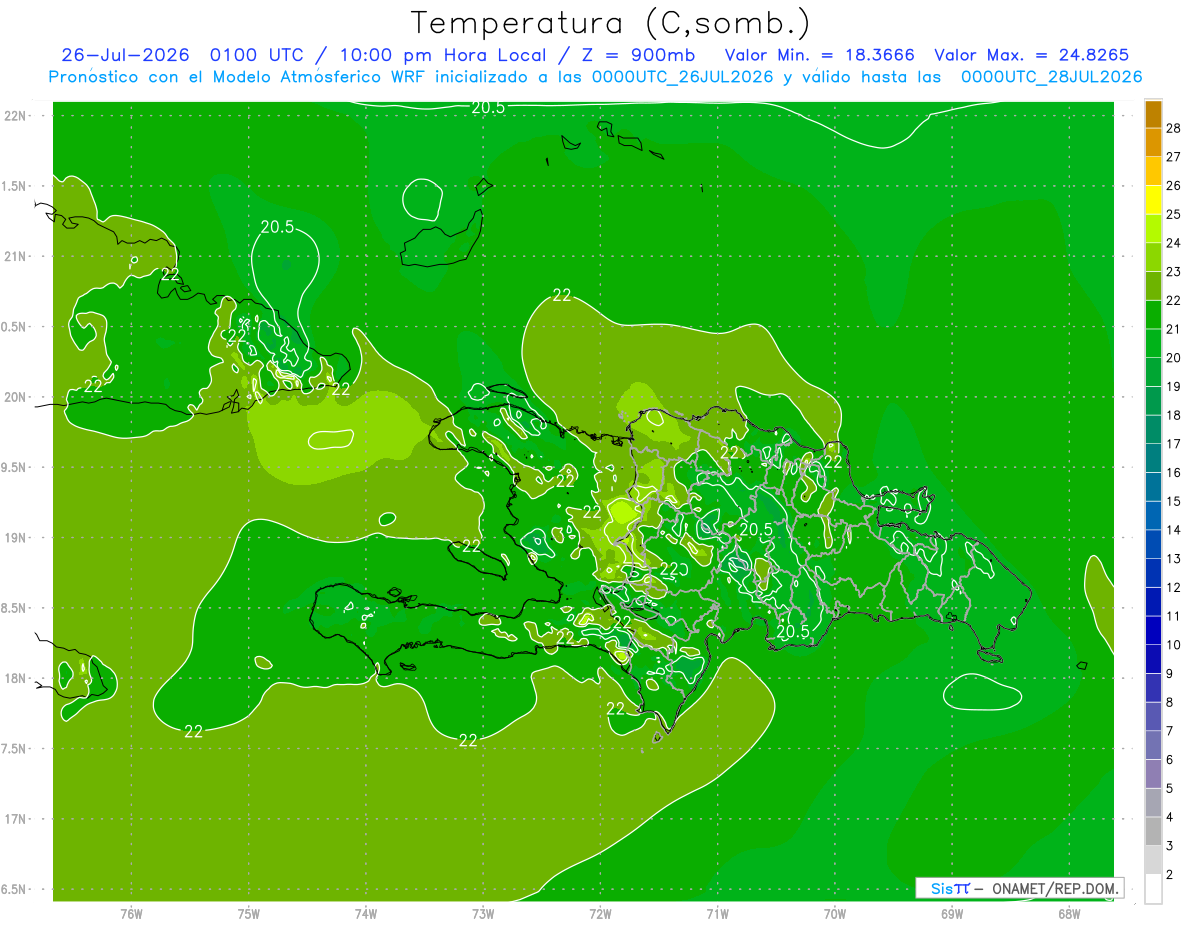
Task: Click the '20.5' contour label at the map's top edge
Action: point(488,108)
